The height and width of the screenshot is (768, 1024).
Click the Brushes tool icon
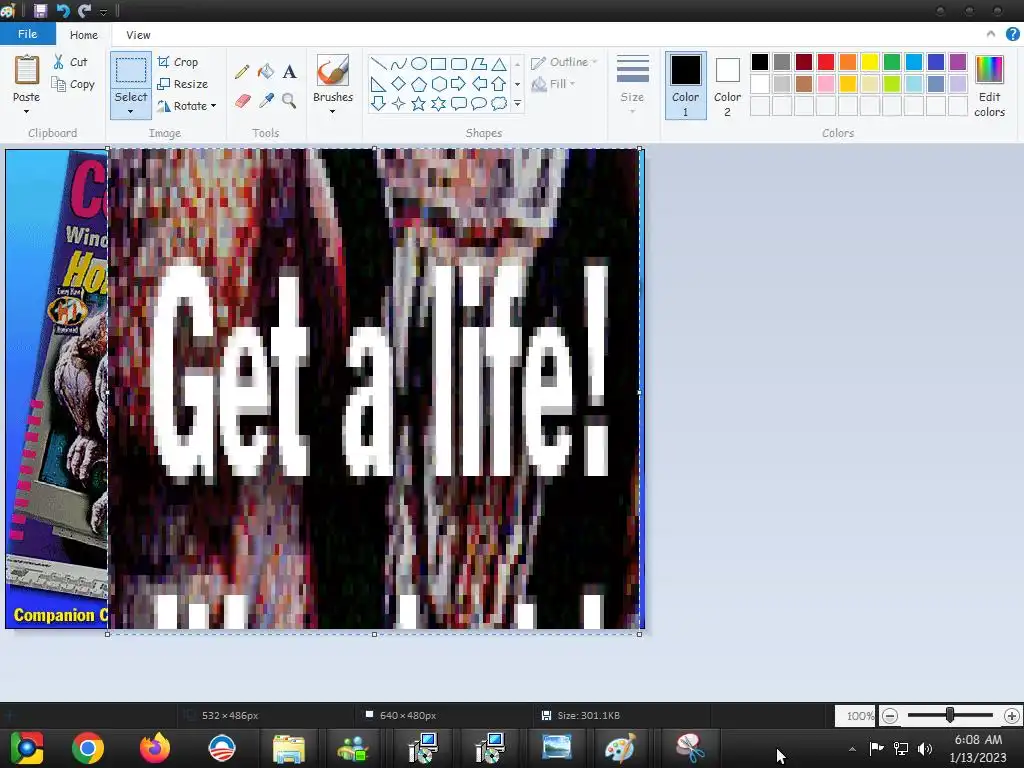pyautogui.click(x=332, y=71)
